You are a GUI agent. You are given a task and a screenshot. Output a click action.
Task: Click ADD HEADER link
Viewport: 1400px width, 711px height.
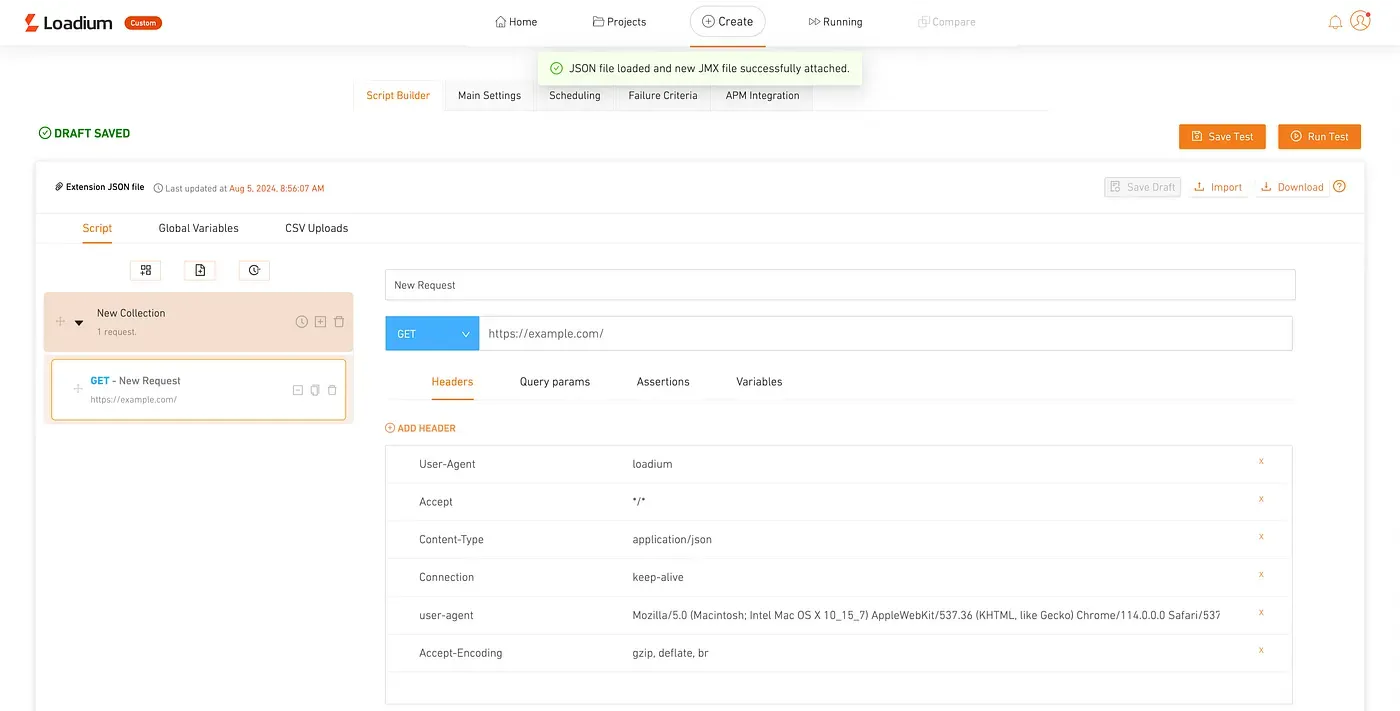click(420, 428)
